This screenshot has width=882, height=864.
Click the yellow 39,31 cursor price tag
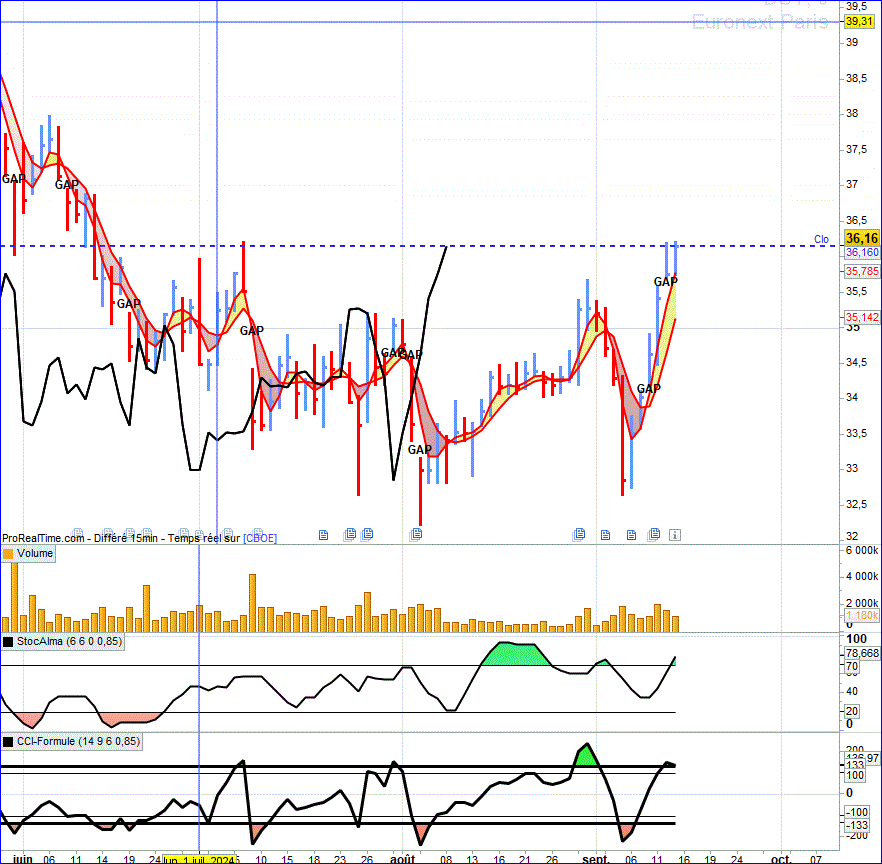point(860,22)
